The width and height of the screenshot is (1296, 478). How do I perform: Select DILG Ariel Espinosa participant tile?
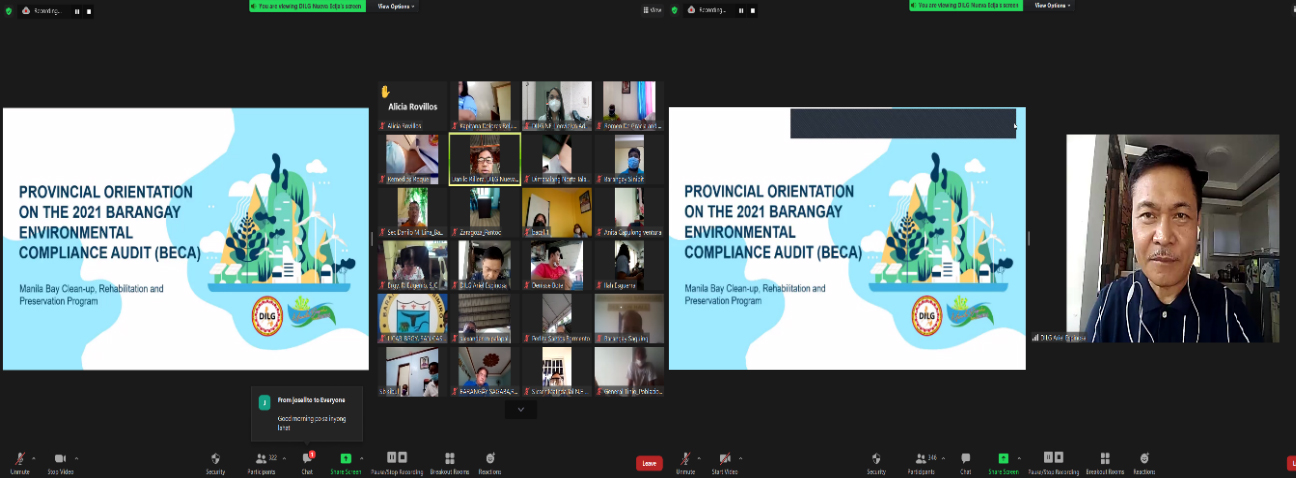click(484, 265)
